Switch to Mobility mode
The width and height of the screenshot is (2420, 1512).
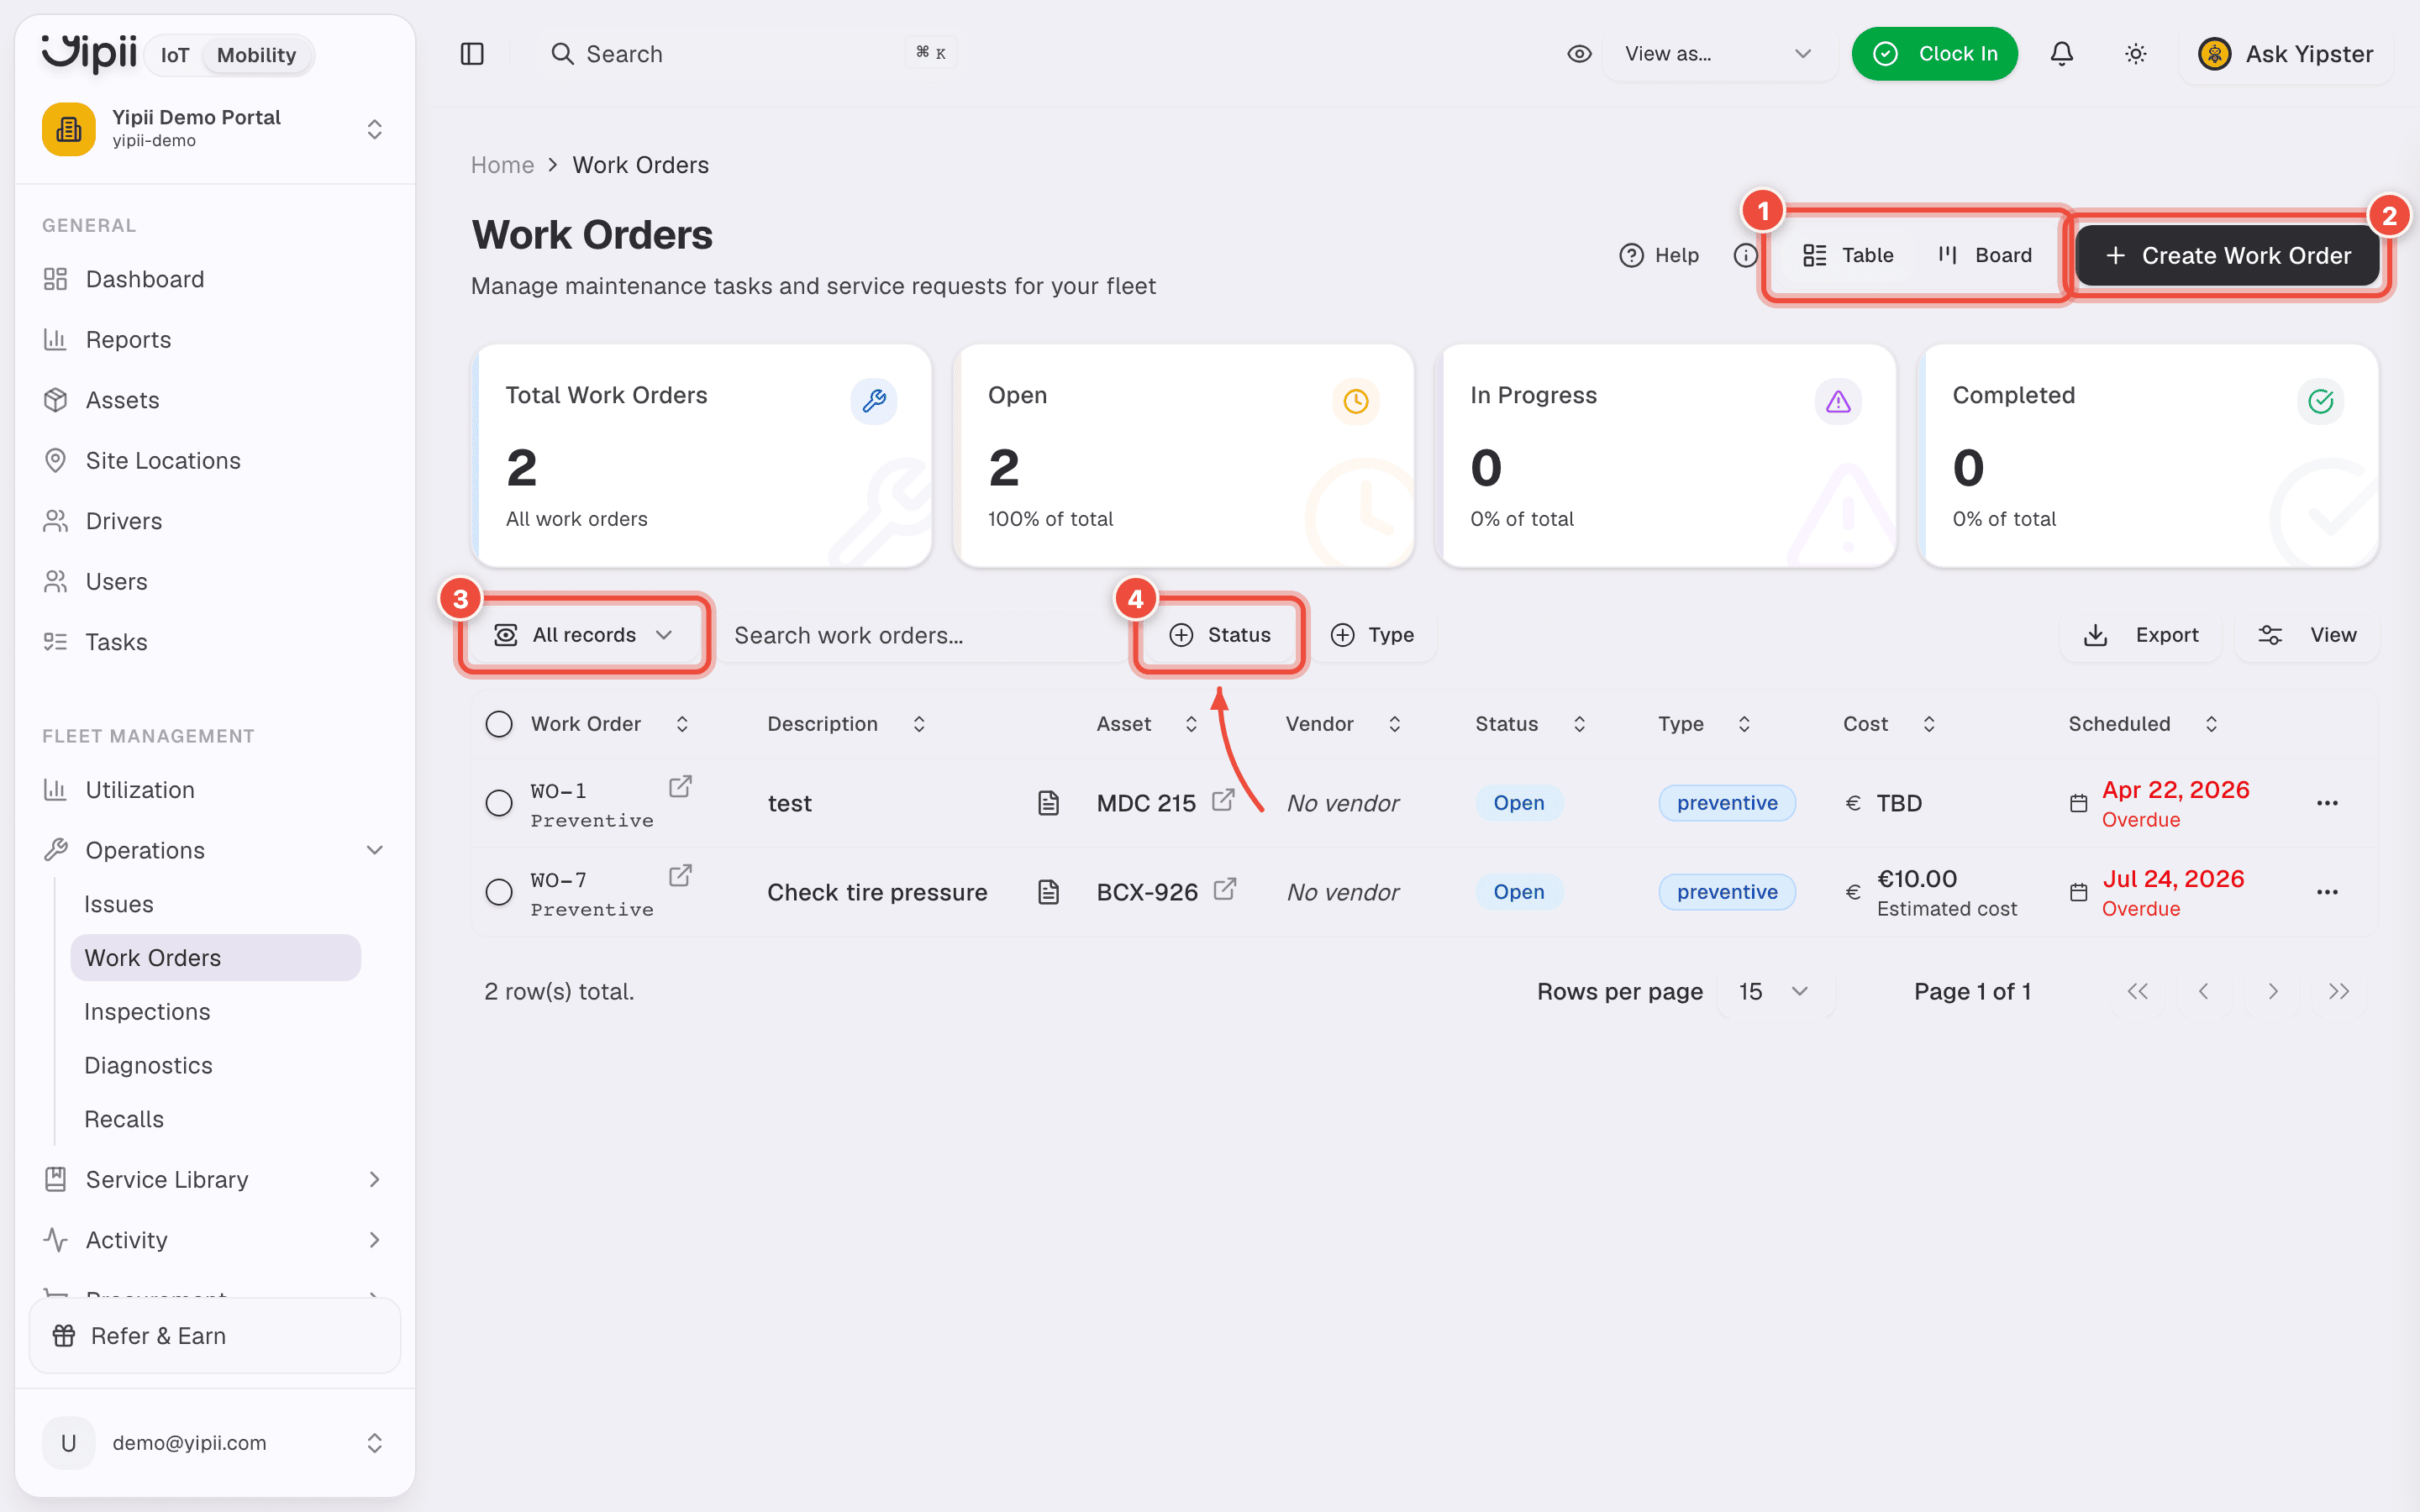tap(256, 55)
